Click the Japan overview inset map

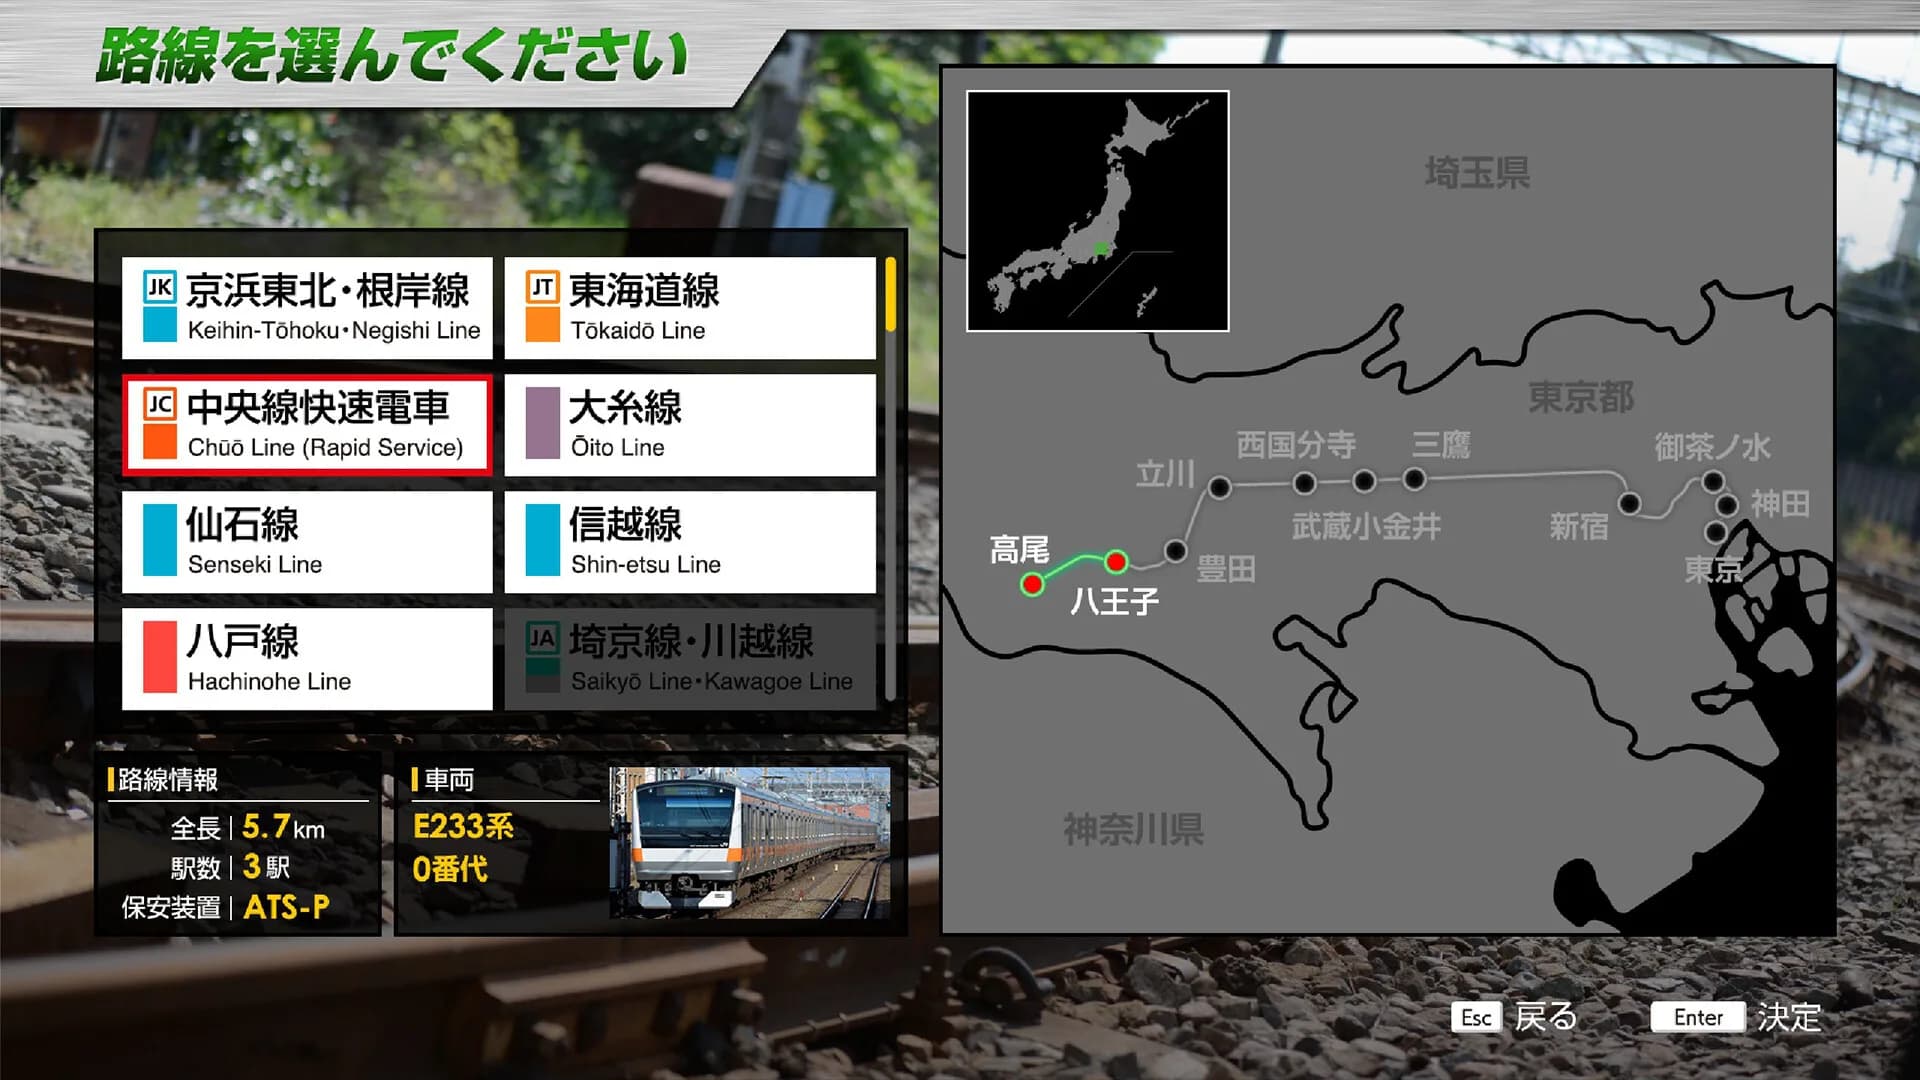[1098, 211]
